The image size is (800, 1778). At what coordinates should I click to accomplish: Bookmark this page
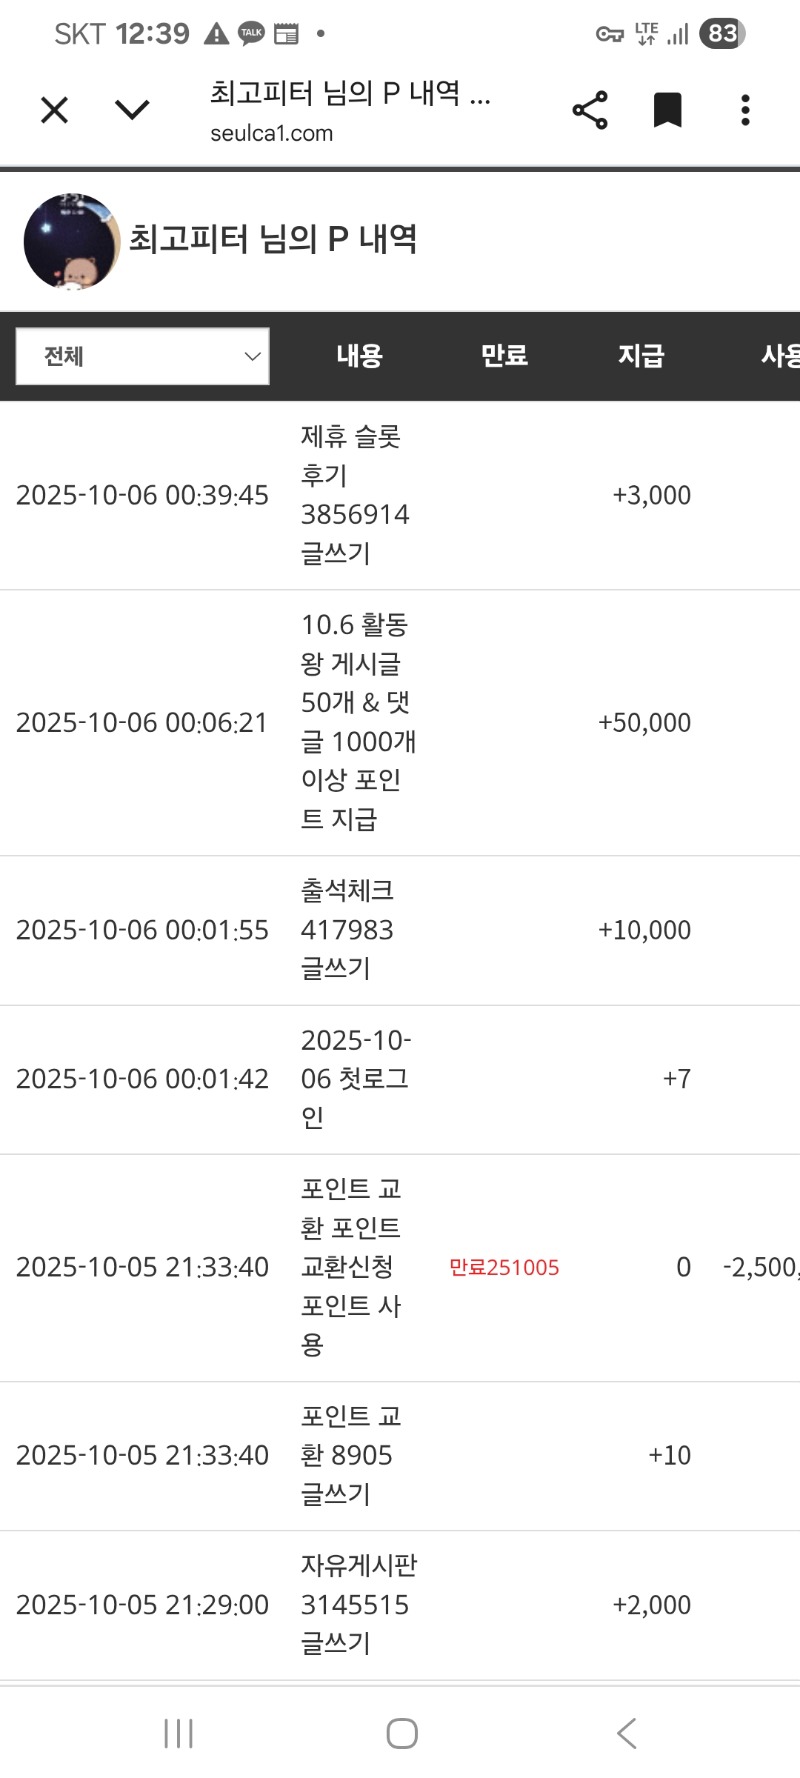tap(667, 110)
